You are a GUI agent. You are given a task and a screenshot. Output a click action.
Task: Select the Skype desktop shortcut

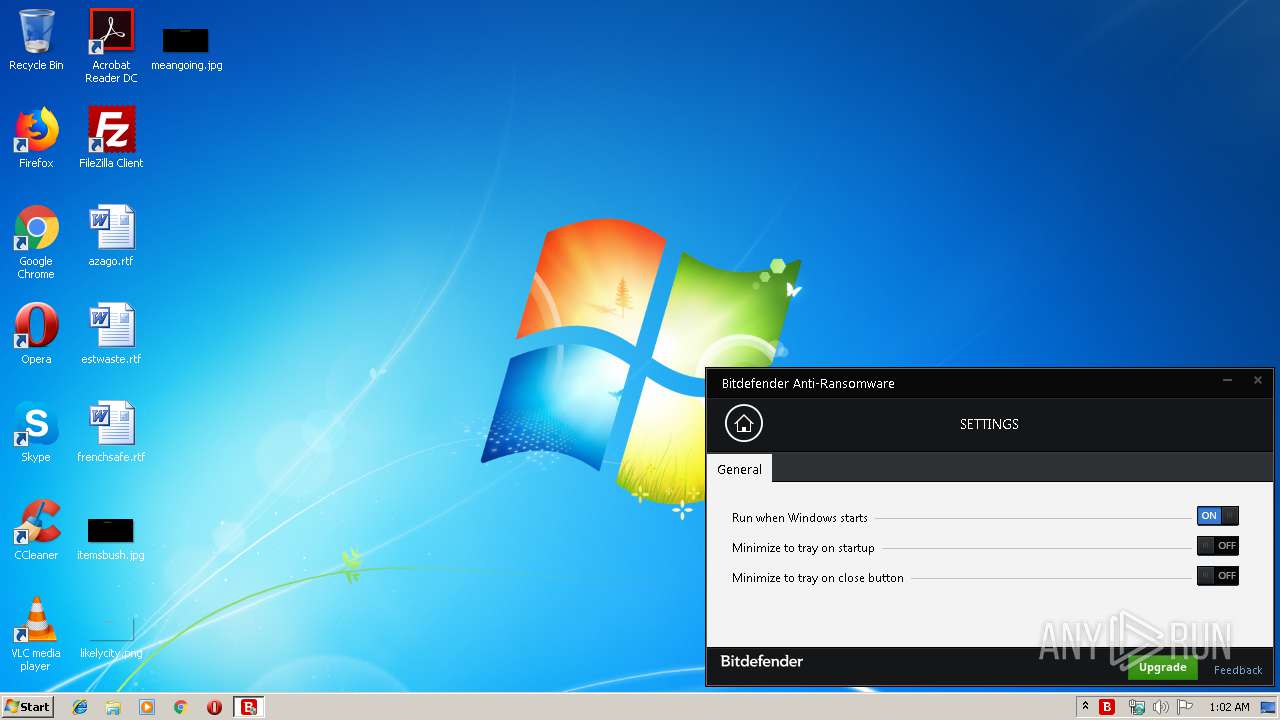(x=36, y=432)
